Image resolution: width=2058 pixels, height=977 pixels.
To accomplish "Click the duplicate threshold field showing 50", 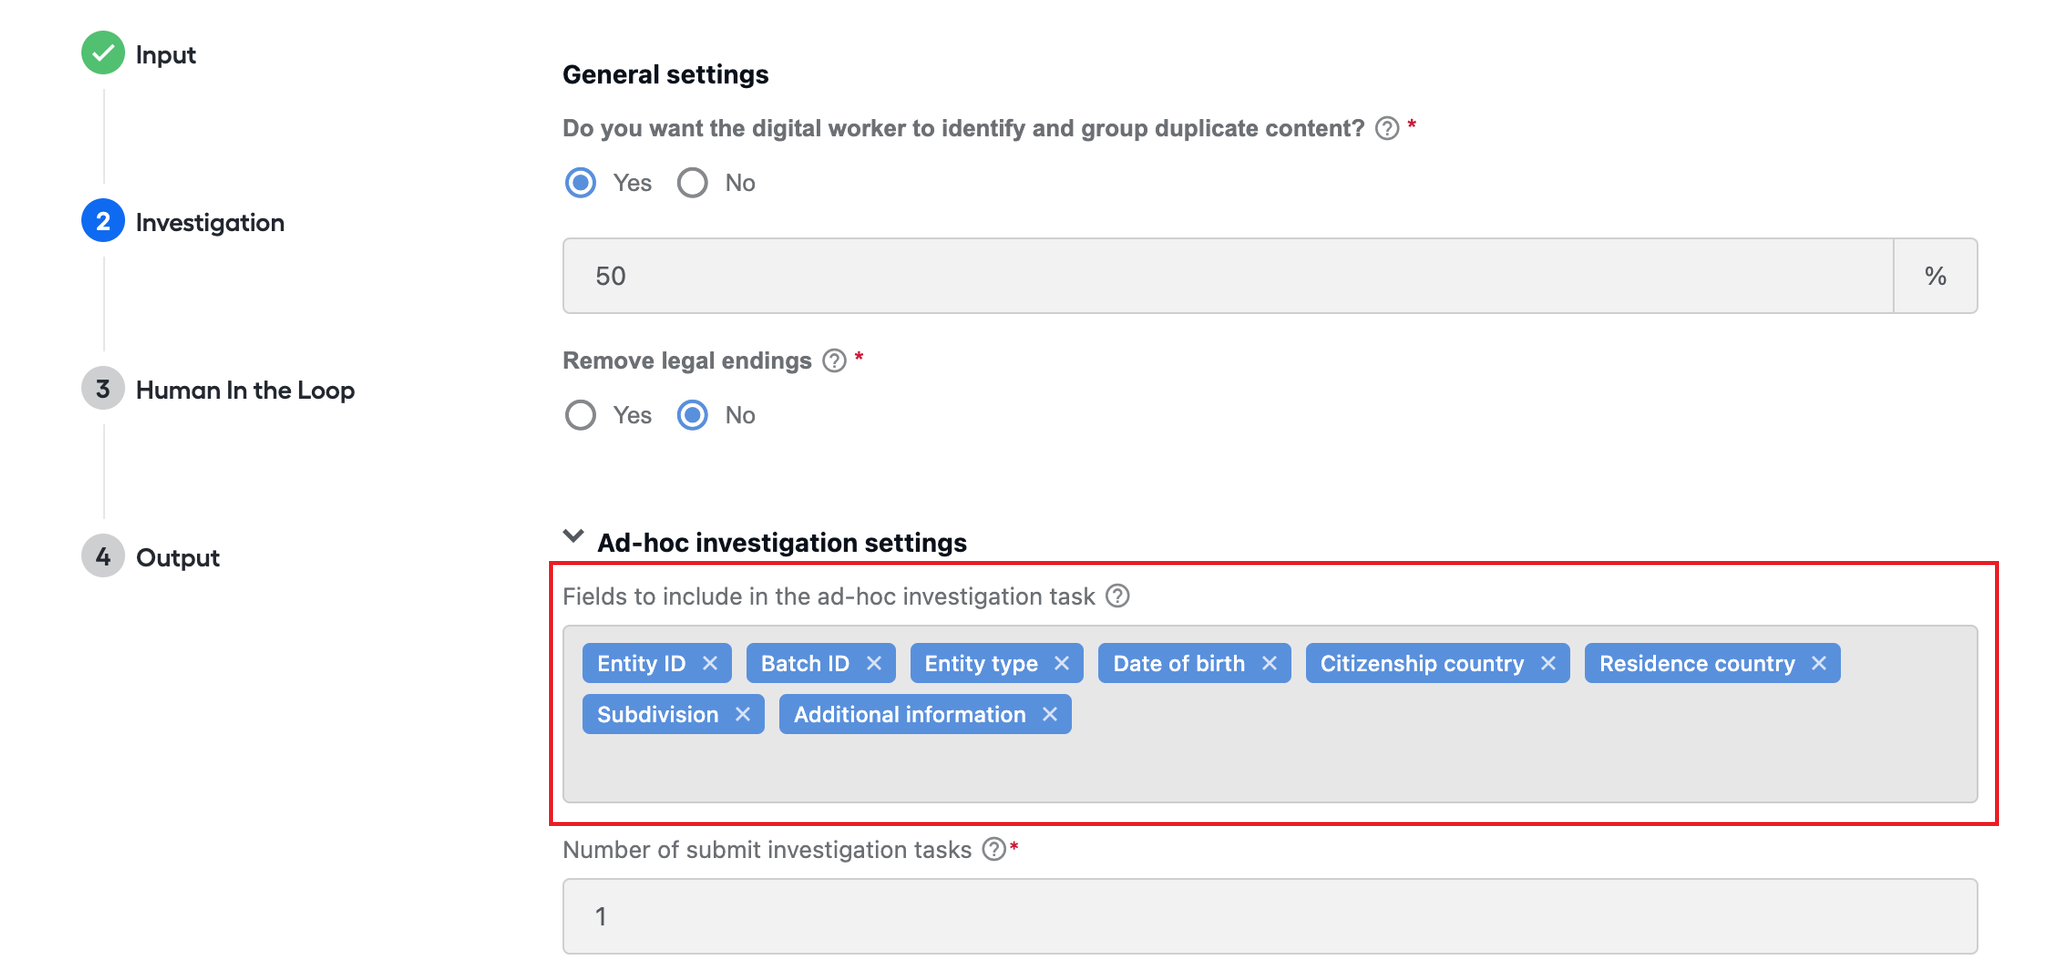I will point(1228,276).
